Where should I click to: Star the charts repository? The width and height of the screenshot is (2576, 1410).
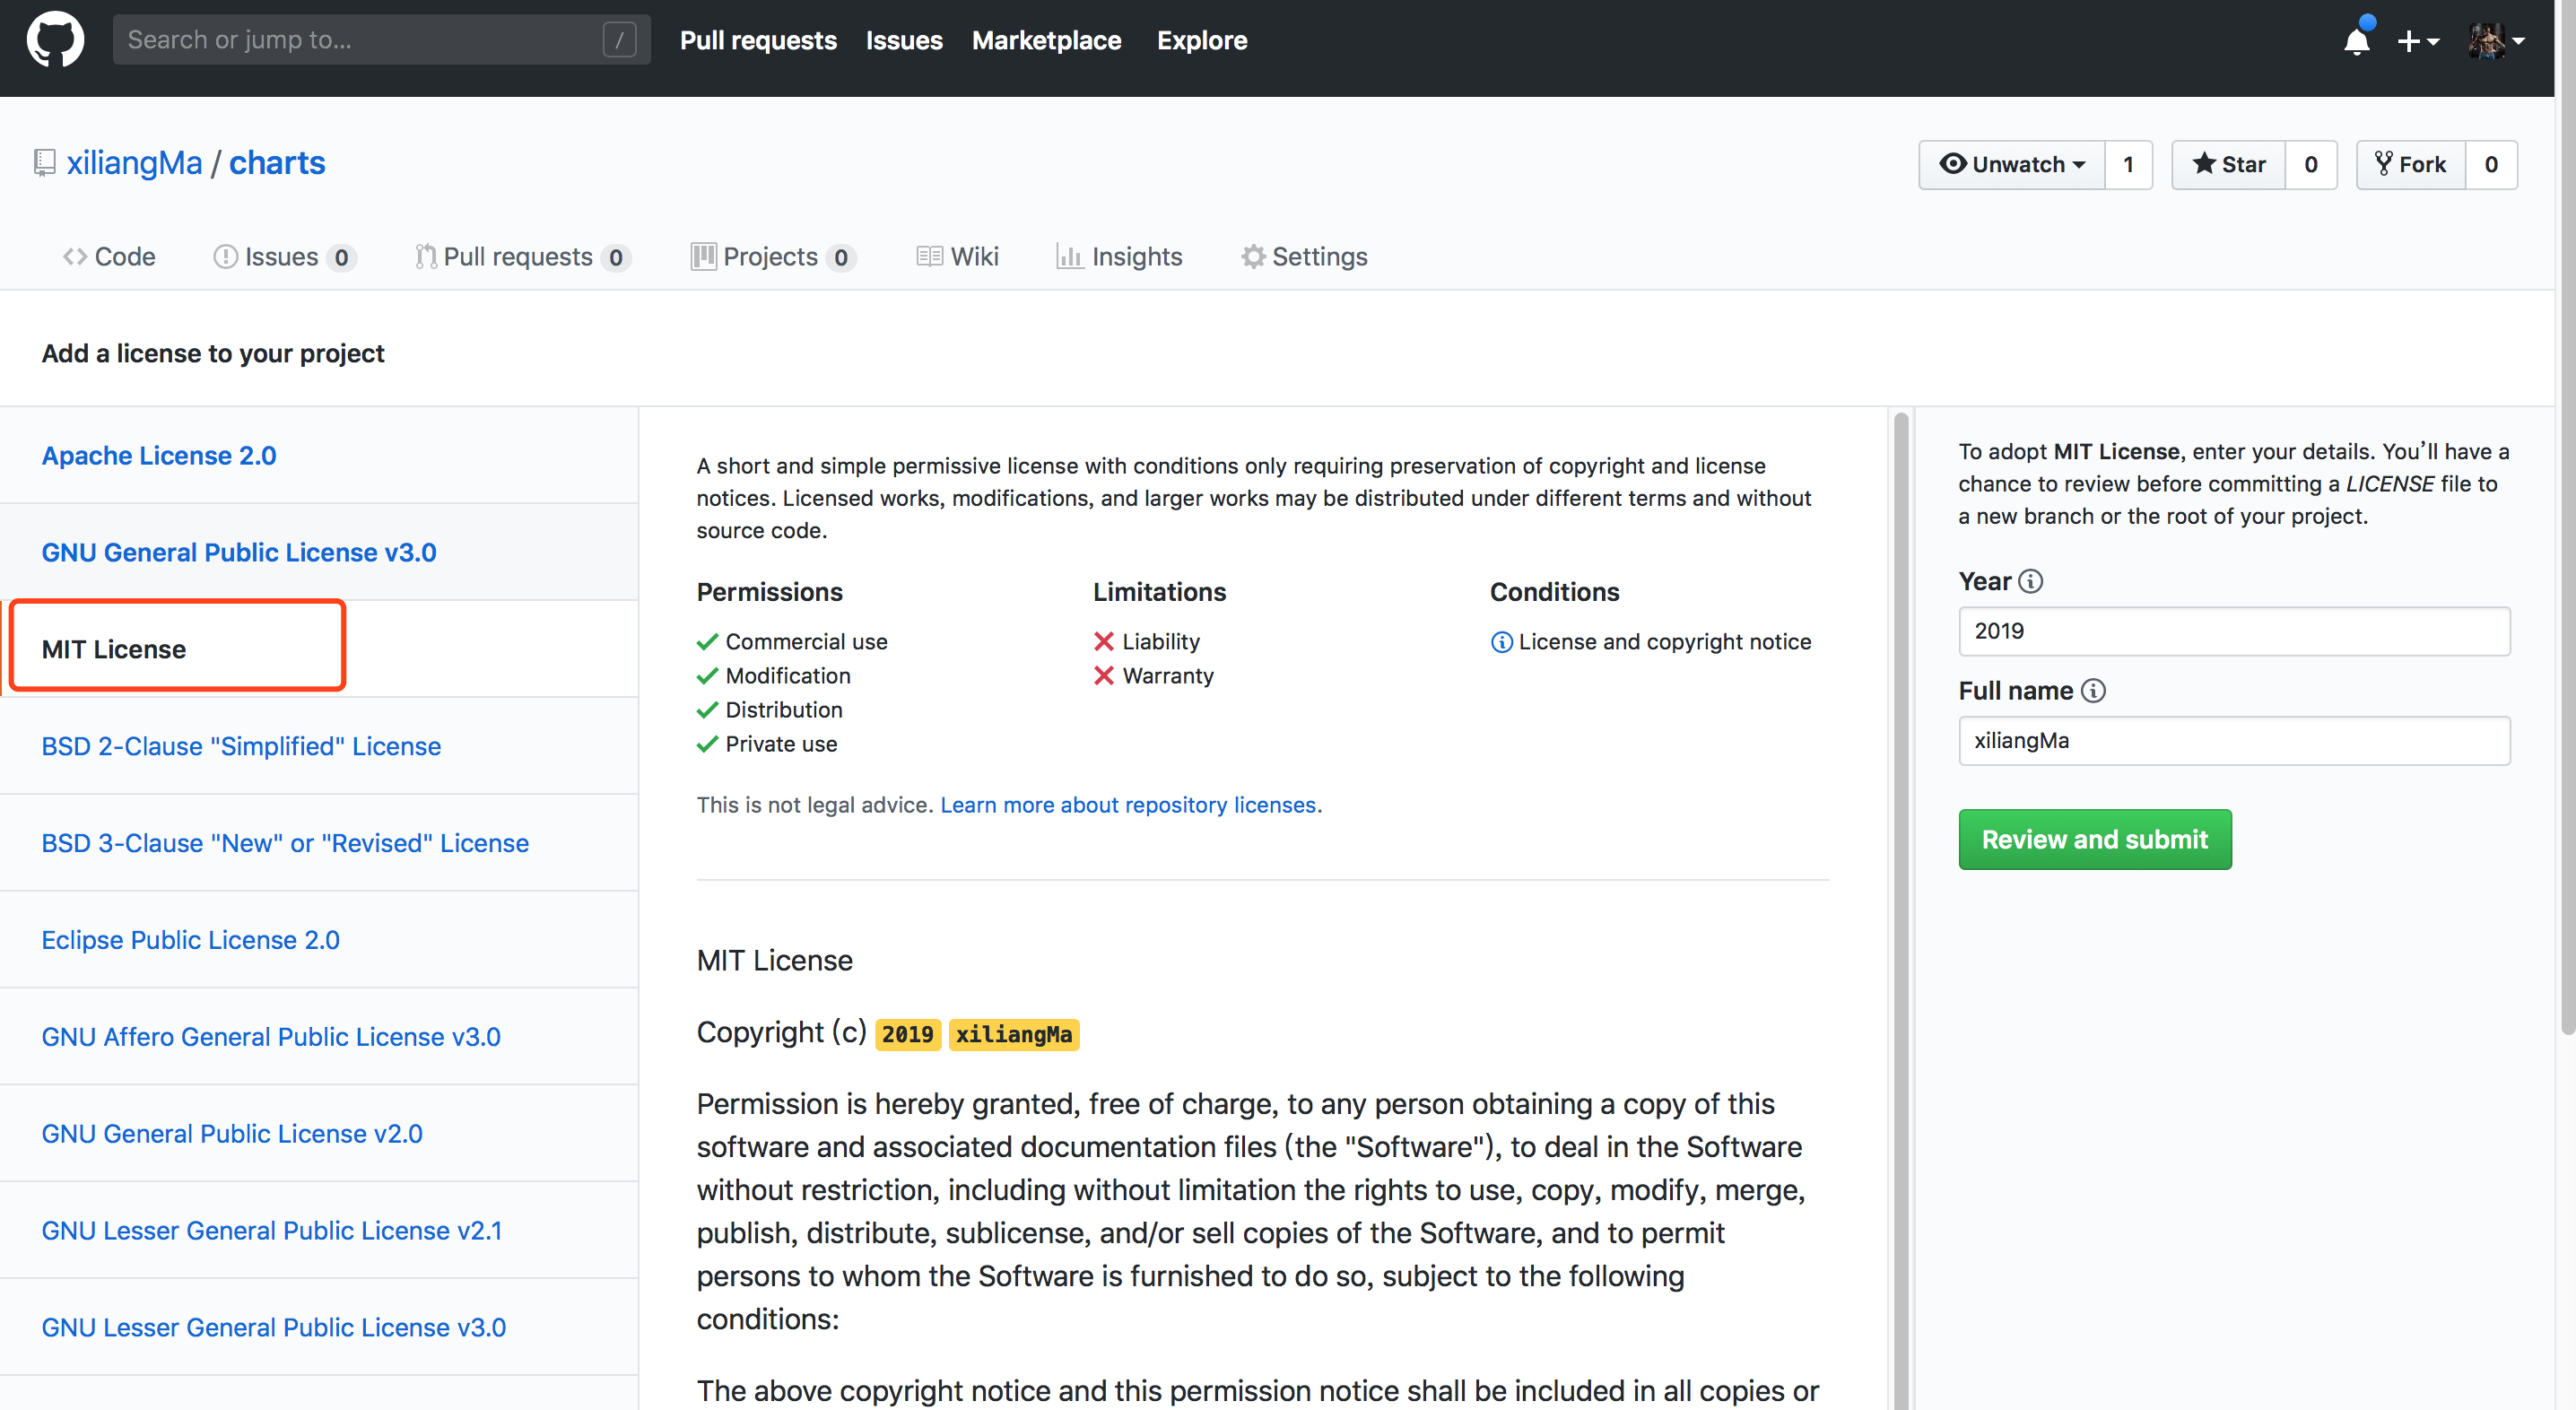(x=2228, y=164)
